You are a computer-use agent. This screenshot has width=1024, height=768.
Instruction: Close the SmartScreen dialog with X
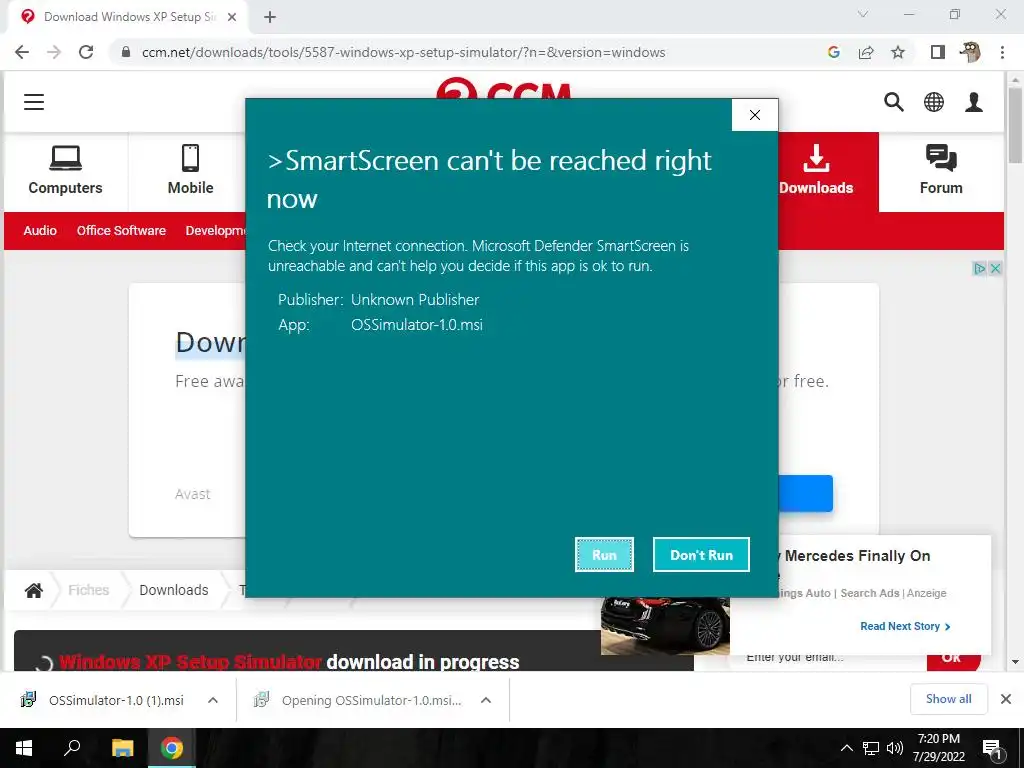click(755, 115)
